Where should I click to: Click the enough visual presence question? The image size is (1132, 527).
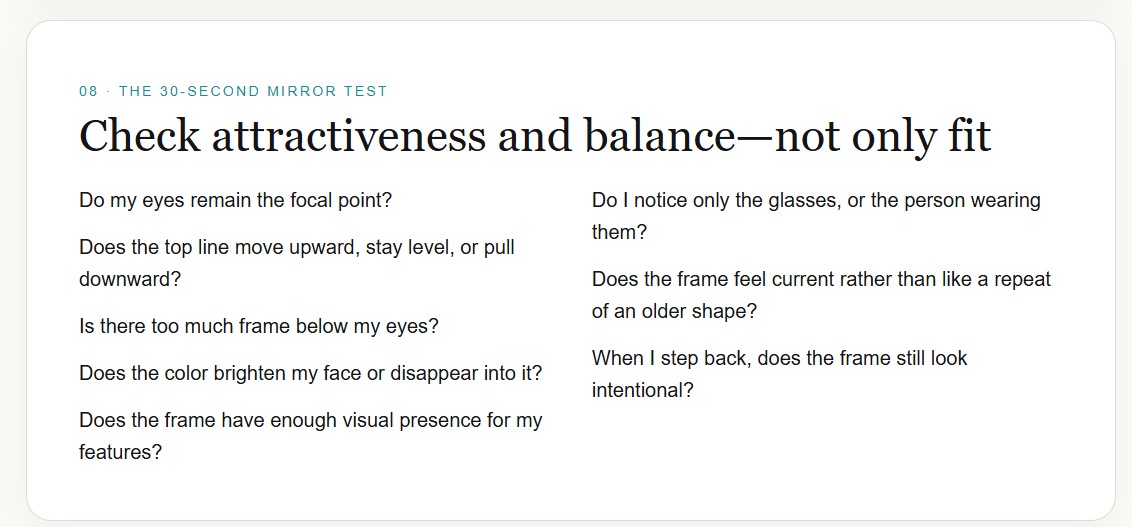pyautogui.click(x=310, y=436)
